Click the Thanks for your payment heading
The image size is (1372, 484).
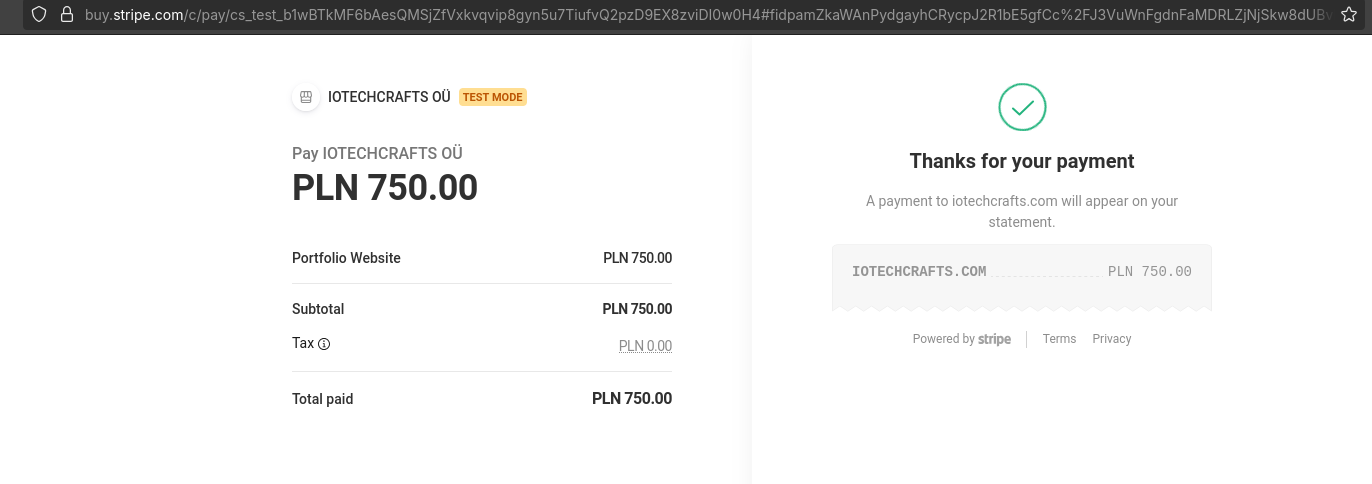coord(1022,161)
